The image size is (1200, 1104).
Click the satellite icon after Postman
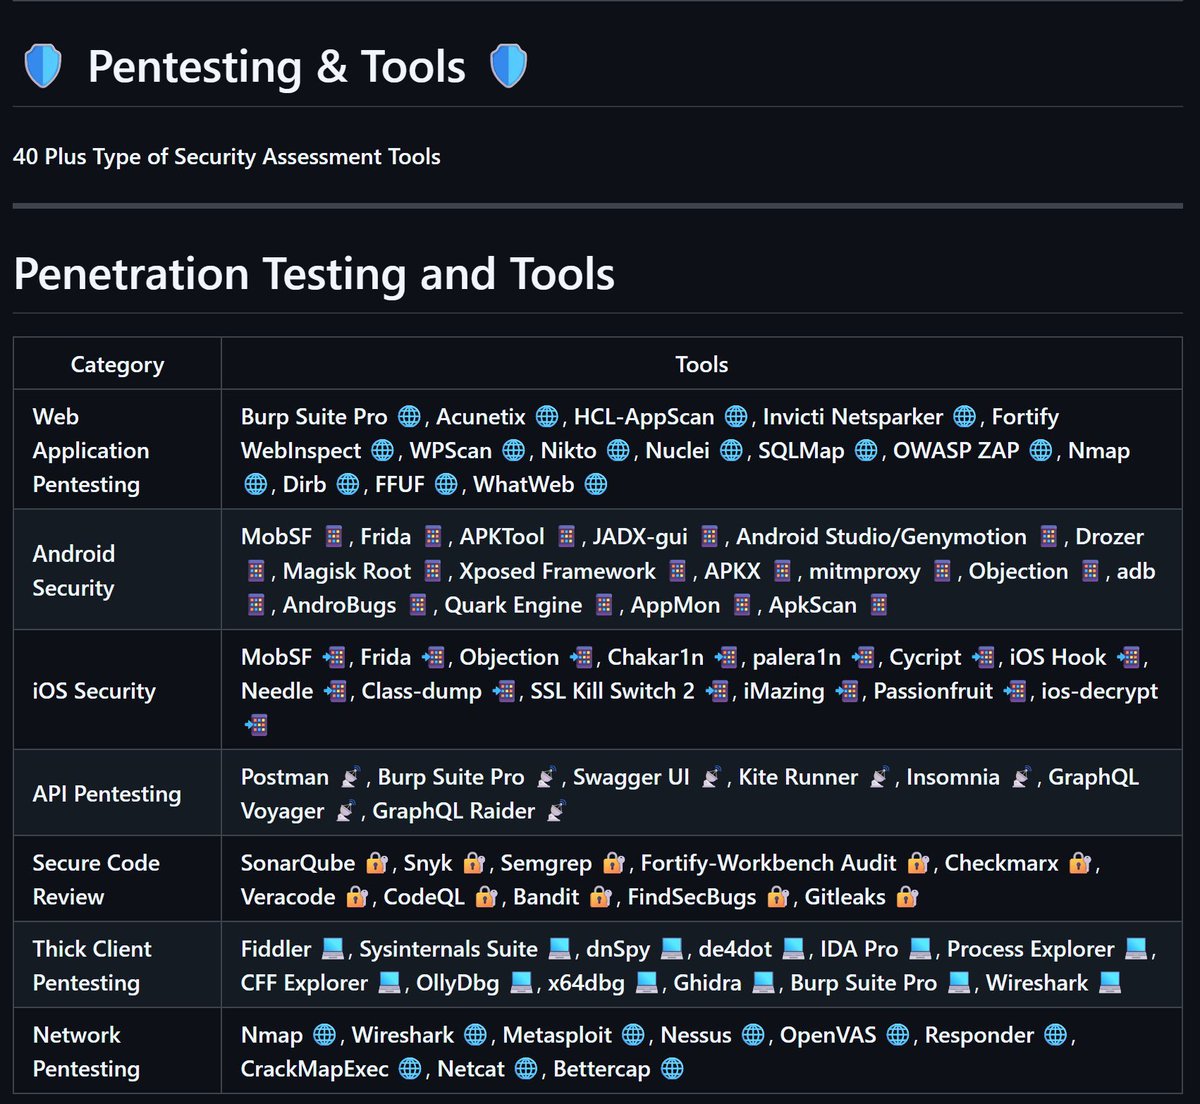(x=350, y=777)
